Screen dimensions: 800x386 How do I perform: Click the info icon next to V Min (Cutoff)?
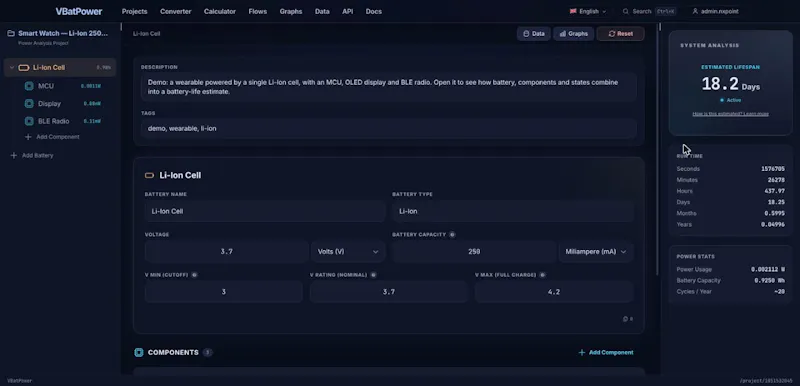click(x=194, y=275)
